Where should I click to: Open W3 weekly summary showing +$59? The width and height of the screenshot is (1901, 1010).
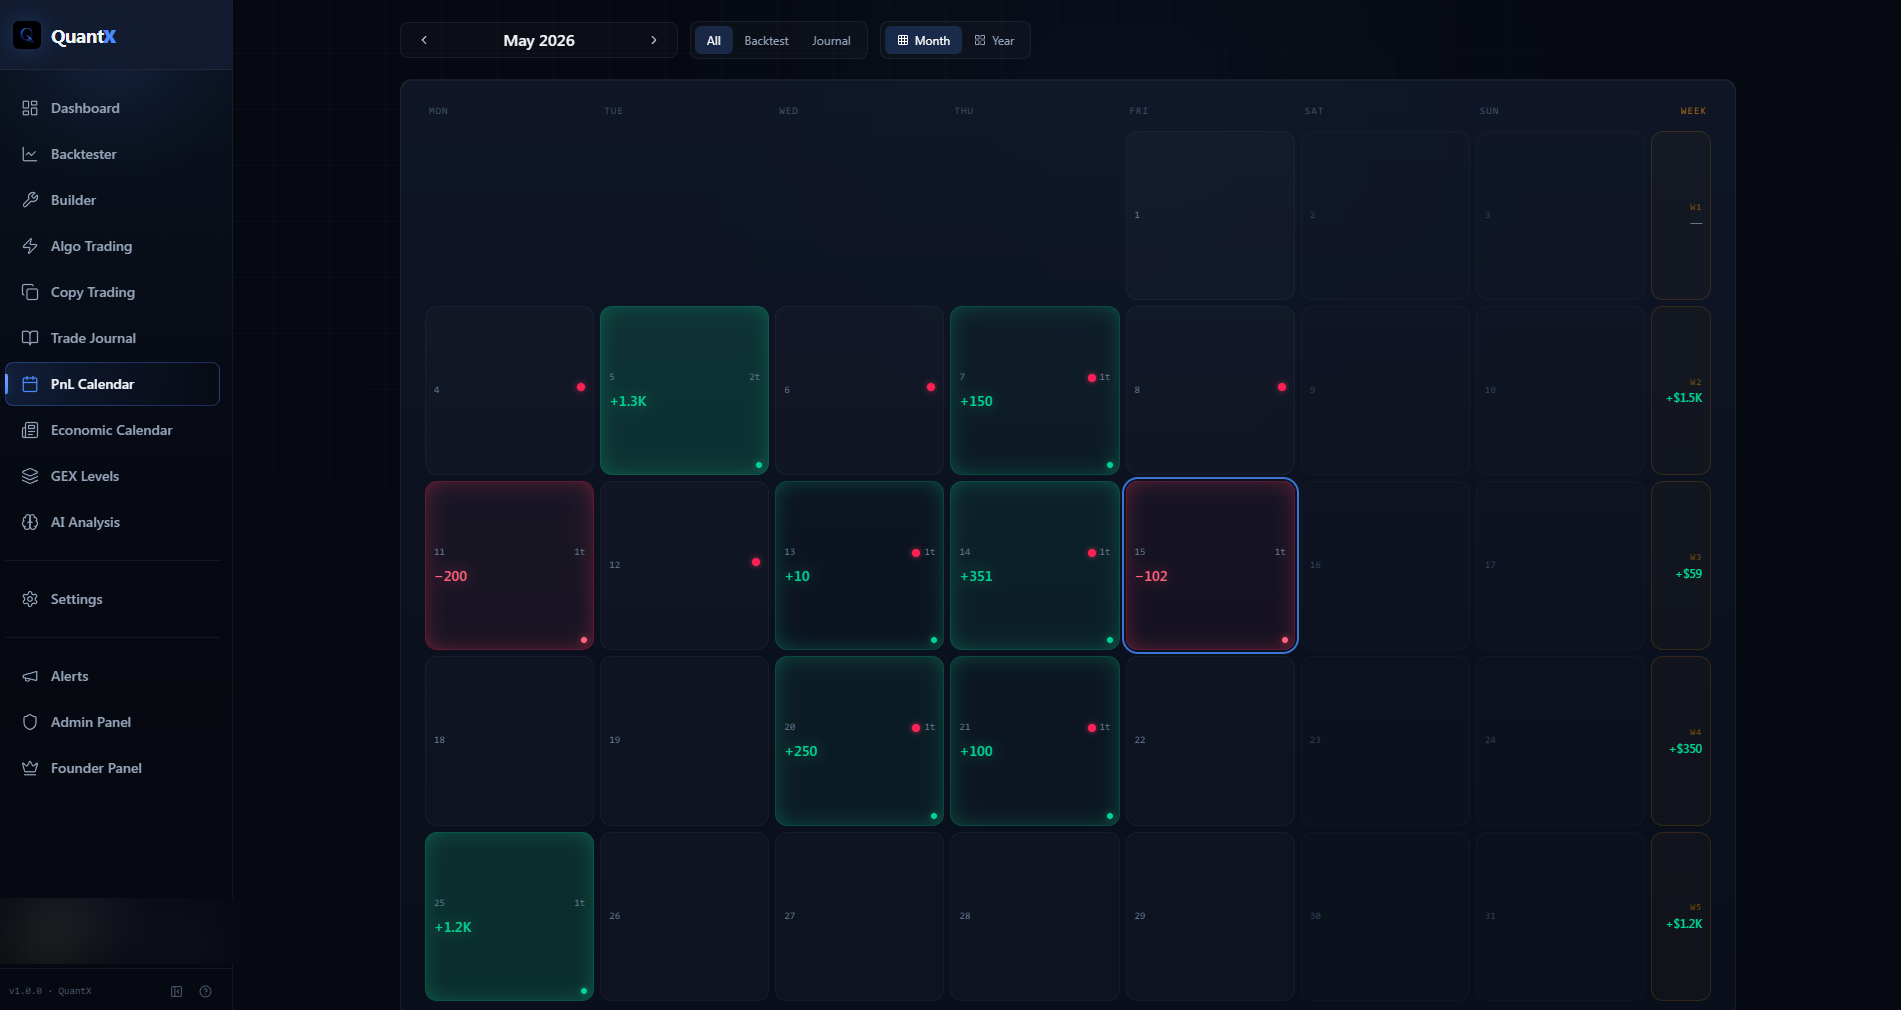click(1681, 565)
